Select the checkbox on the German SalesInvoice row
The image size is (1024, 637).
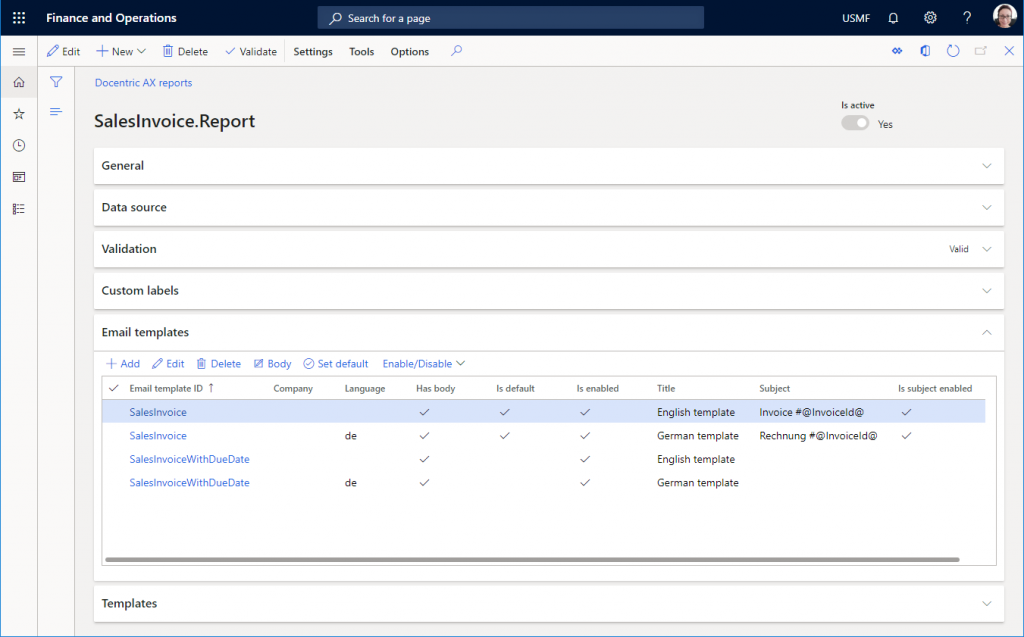click(x=113, y=435)
